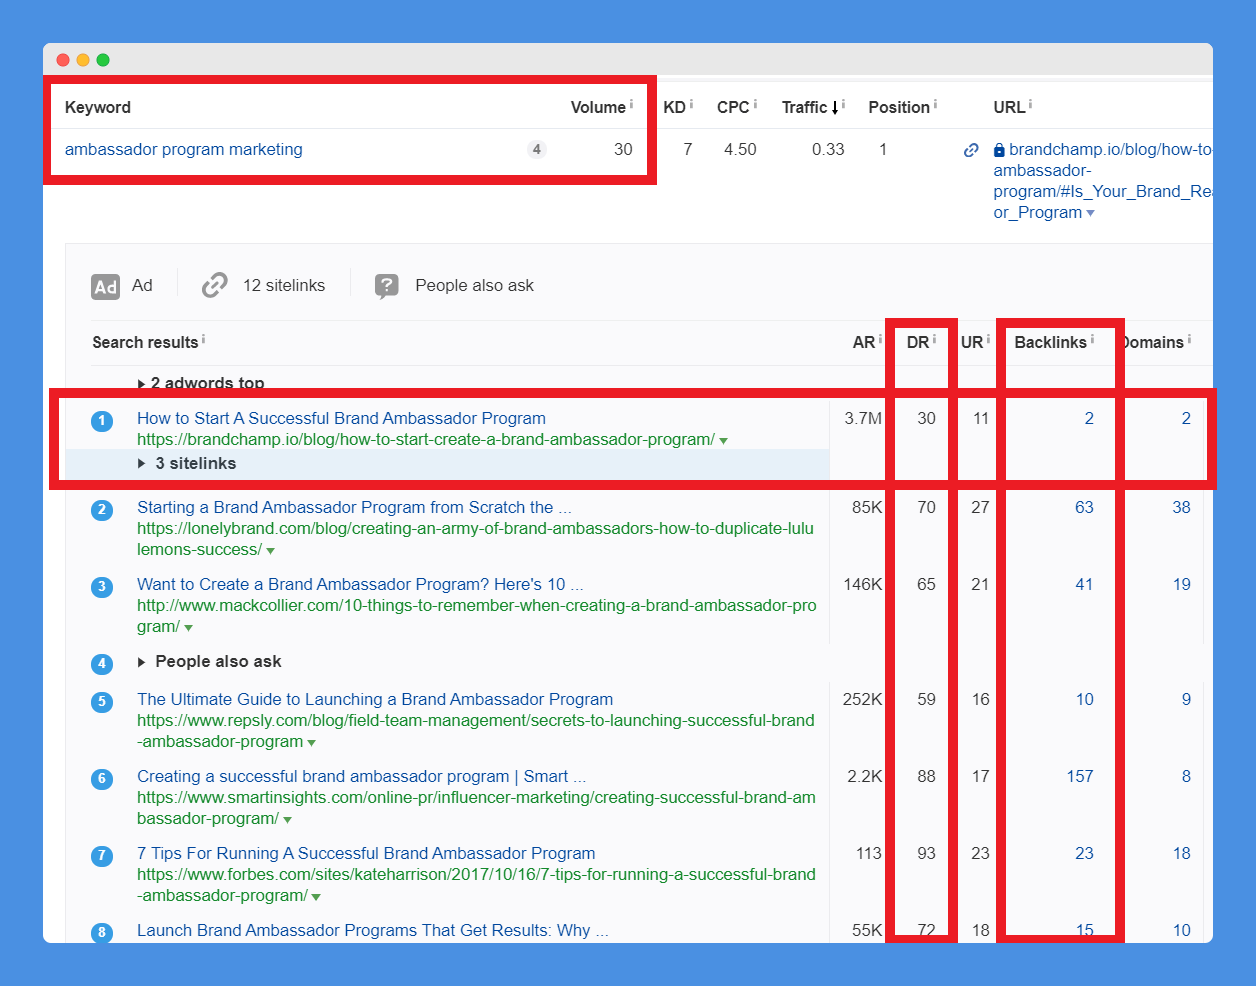Image resolution: width=1256 pixels, height=986 pixels.
Task: Click the yellow minimize window button
Action: coord(83,60)
